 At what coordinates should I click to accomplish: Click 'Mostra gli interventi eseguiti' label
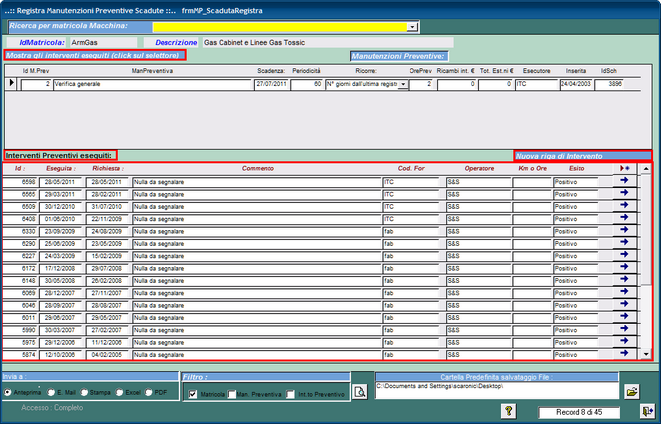coord(95,55)
